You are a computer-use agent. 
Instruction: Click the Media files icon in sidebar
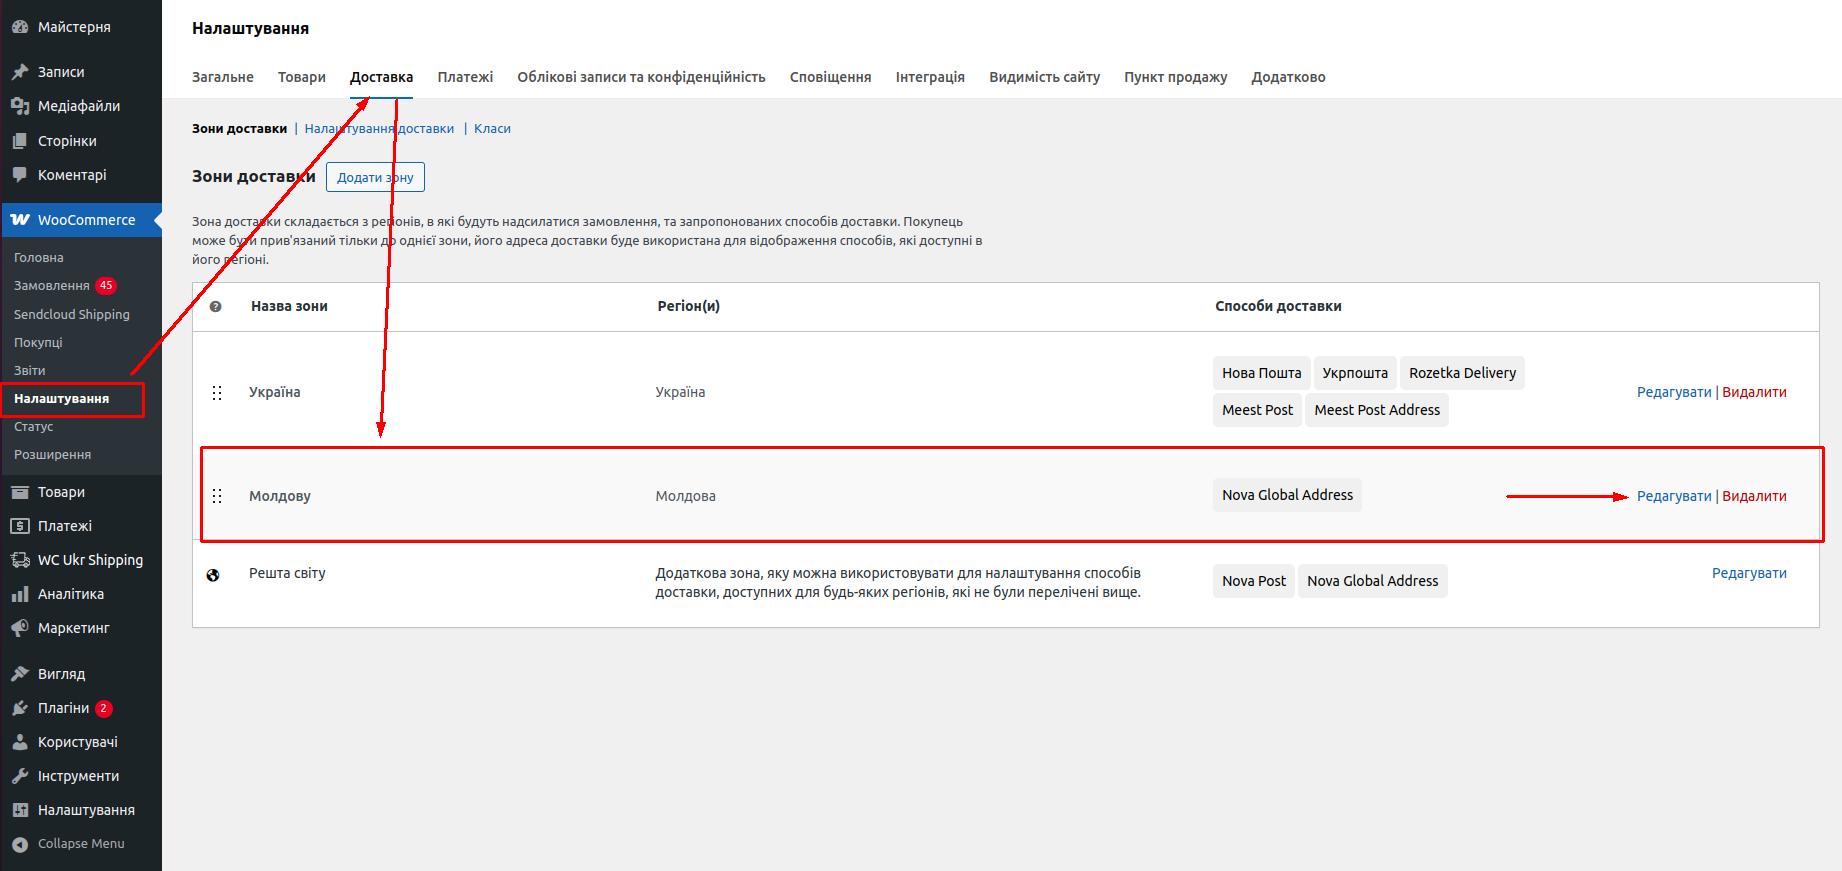tap(20, 106)
